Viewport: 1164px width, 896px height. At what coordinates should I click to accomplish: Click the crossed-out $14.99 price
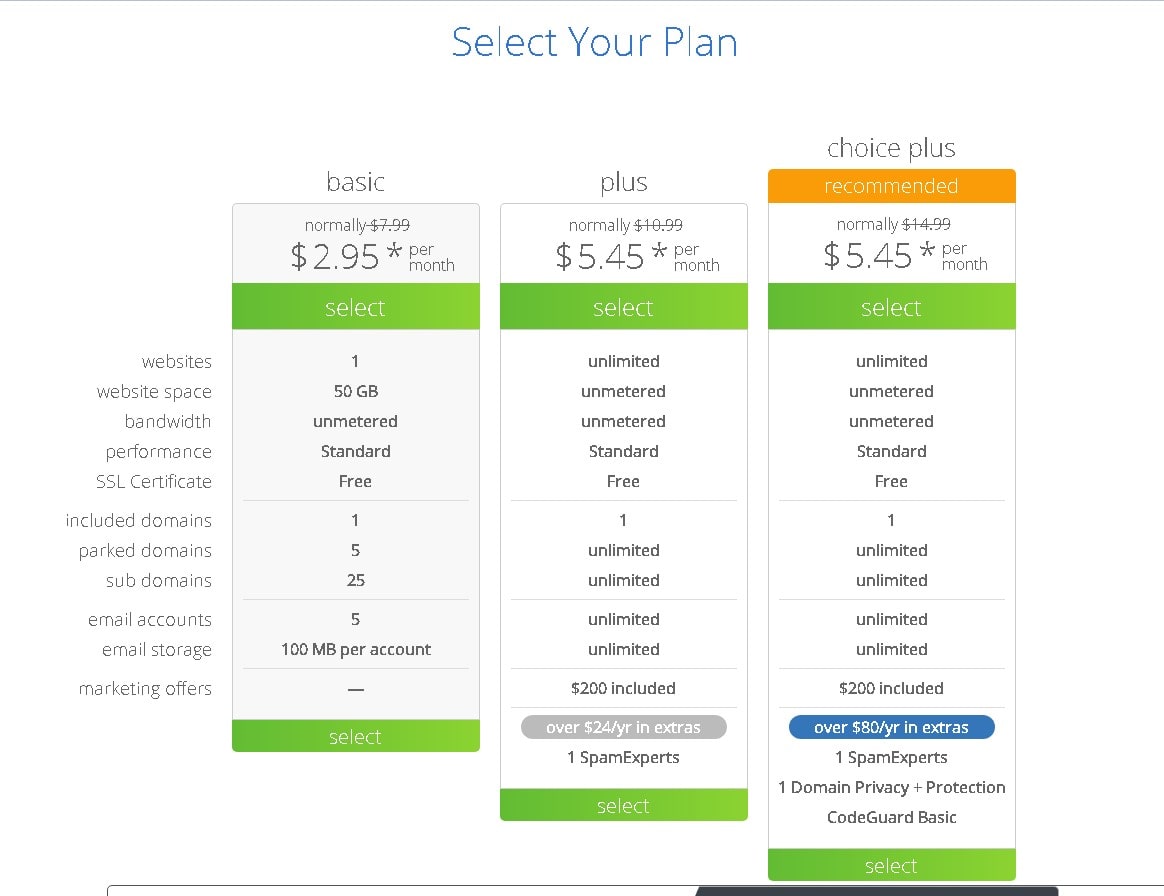click(x=925, y=224)
